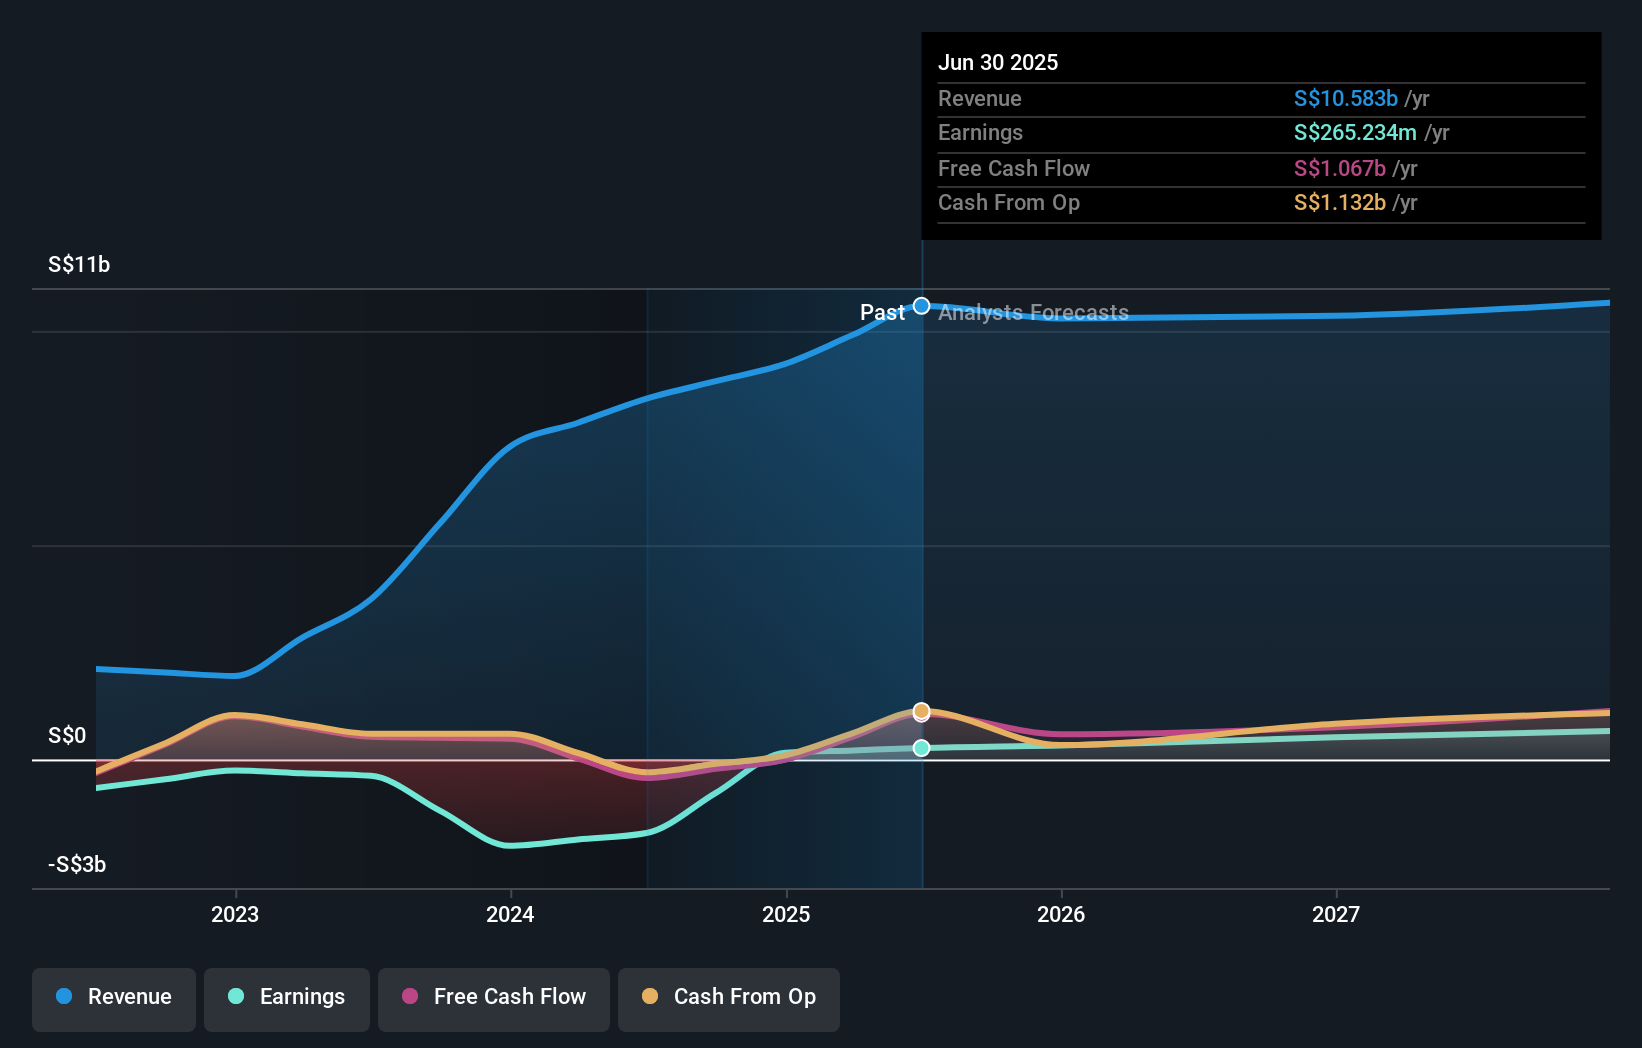Click the Jun 30 2025 tooltip header
Screen dimensions: 1642x1048
coord(998,62)
